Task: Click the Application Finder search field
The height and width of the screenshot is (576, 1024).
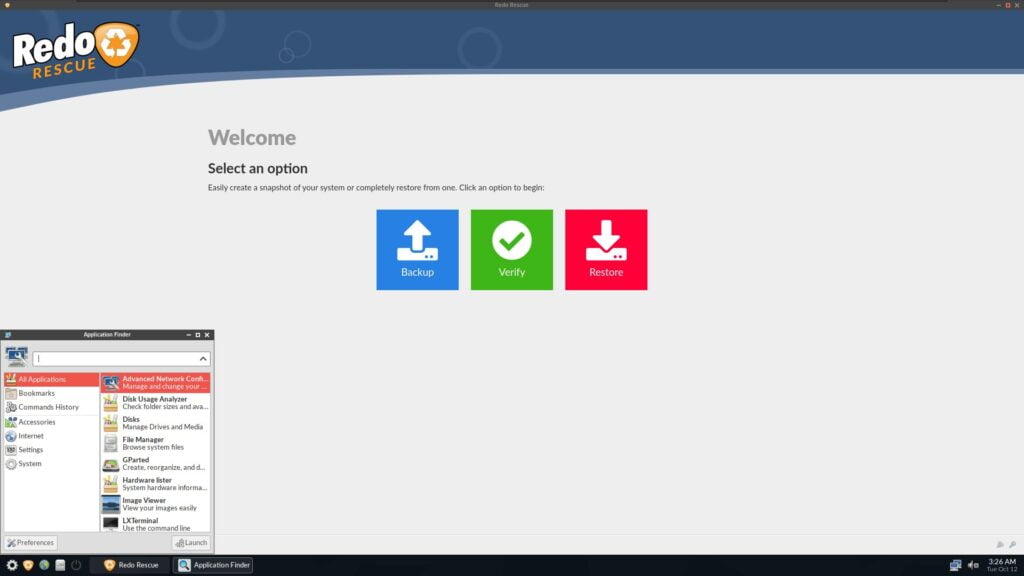Action: (121, 359)
